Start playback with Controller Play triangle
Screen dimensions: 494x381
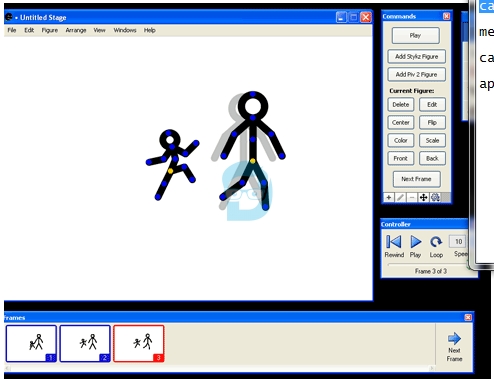[x=416, y=242]
